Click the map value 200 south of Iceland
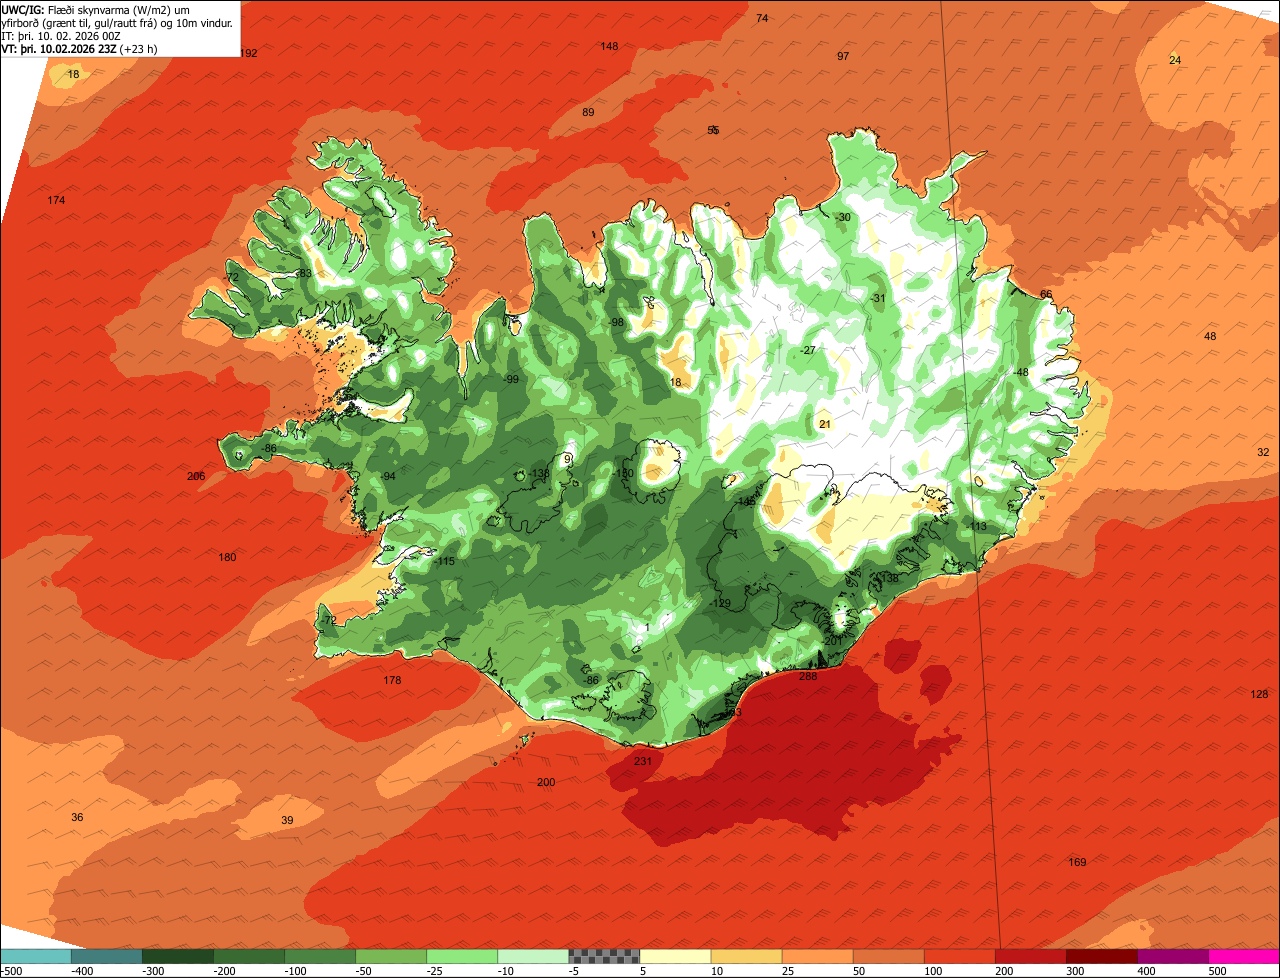1280x978 pixels. point(546,782)
